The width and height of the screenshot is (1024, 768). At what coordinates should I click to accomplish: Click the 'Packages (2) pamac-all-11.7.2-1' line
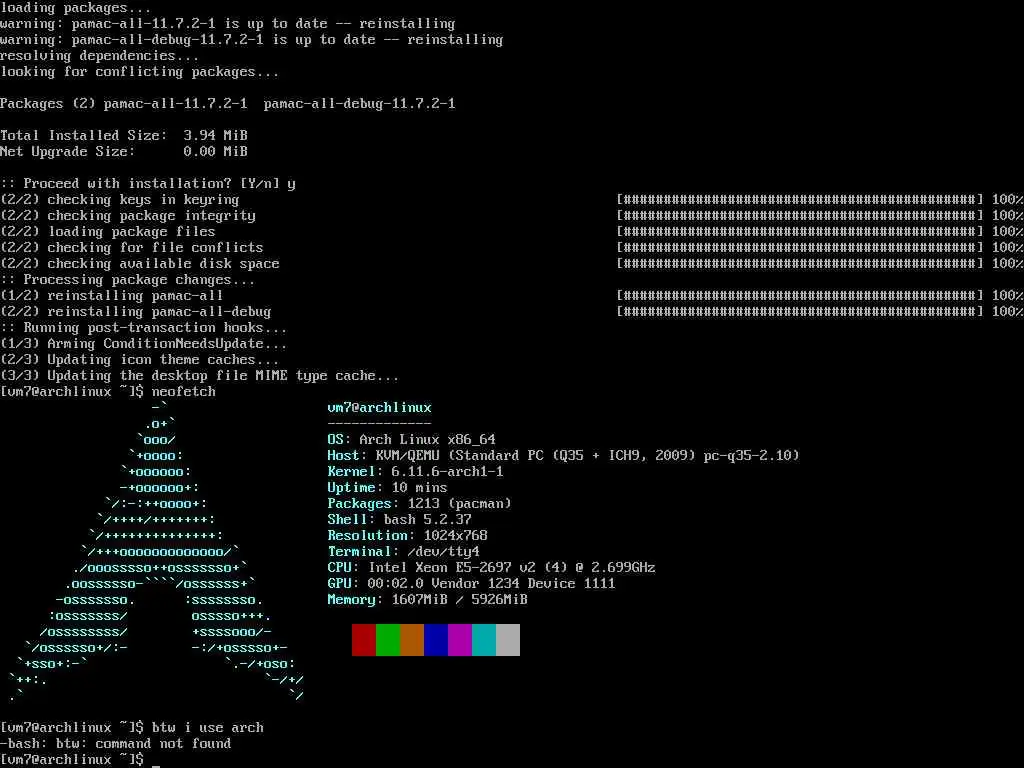(x=228, y=104)
